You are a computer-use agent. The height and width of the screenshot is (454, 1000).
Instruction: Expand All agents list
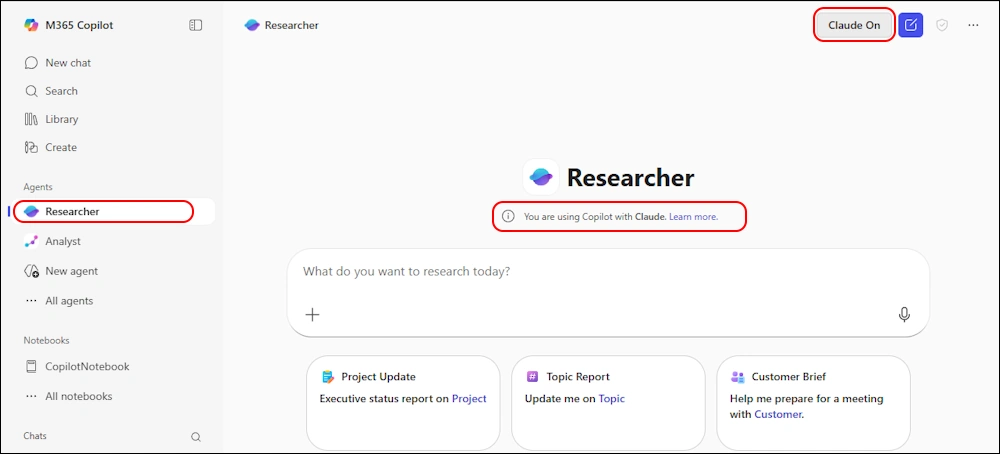click(x=68, y=301)
